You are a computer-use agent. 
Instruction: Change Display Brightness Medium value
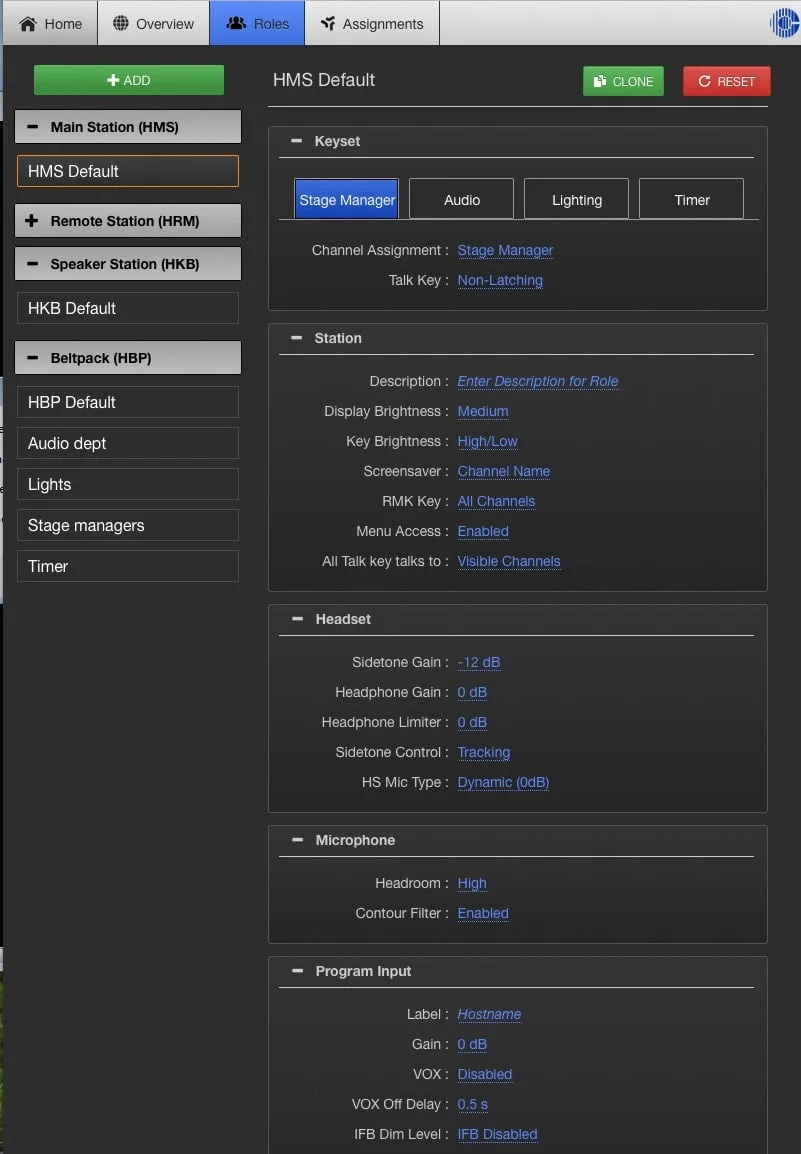[483, 411]
